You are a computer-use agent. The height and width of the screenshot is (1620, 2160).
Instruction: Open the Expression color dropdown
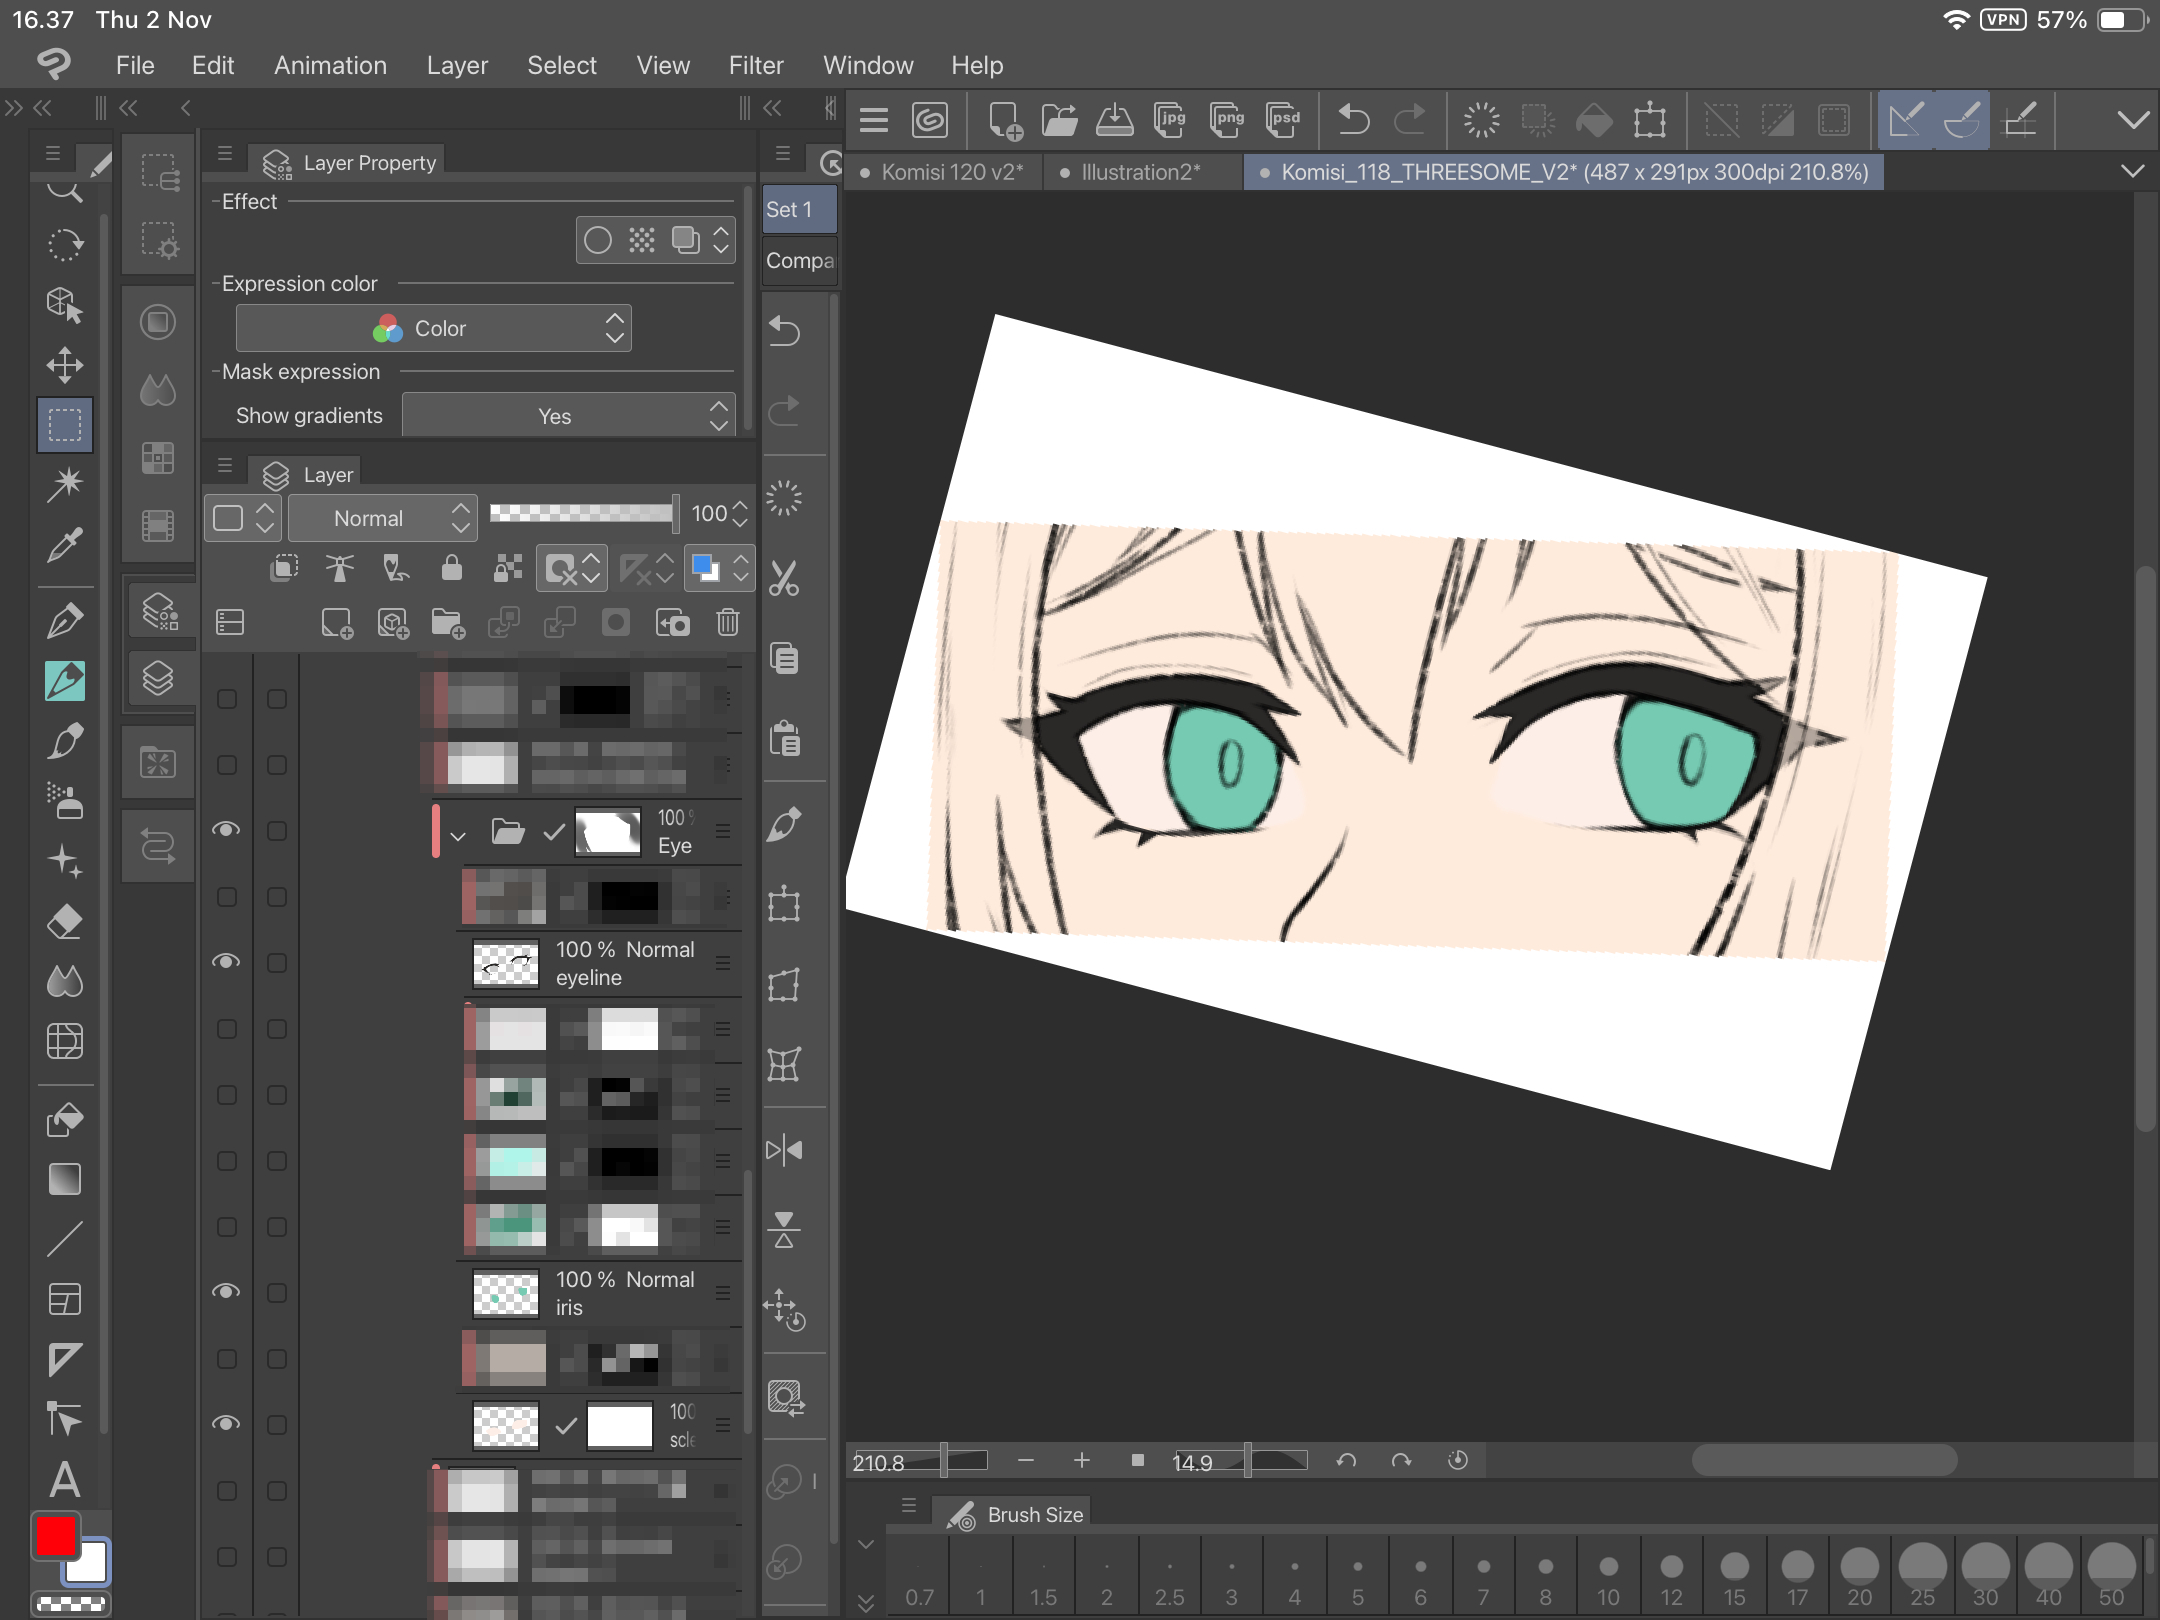(x=433, y=328)
